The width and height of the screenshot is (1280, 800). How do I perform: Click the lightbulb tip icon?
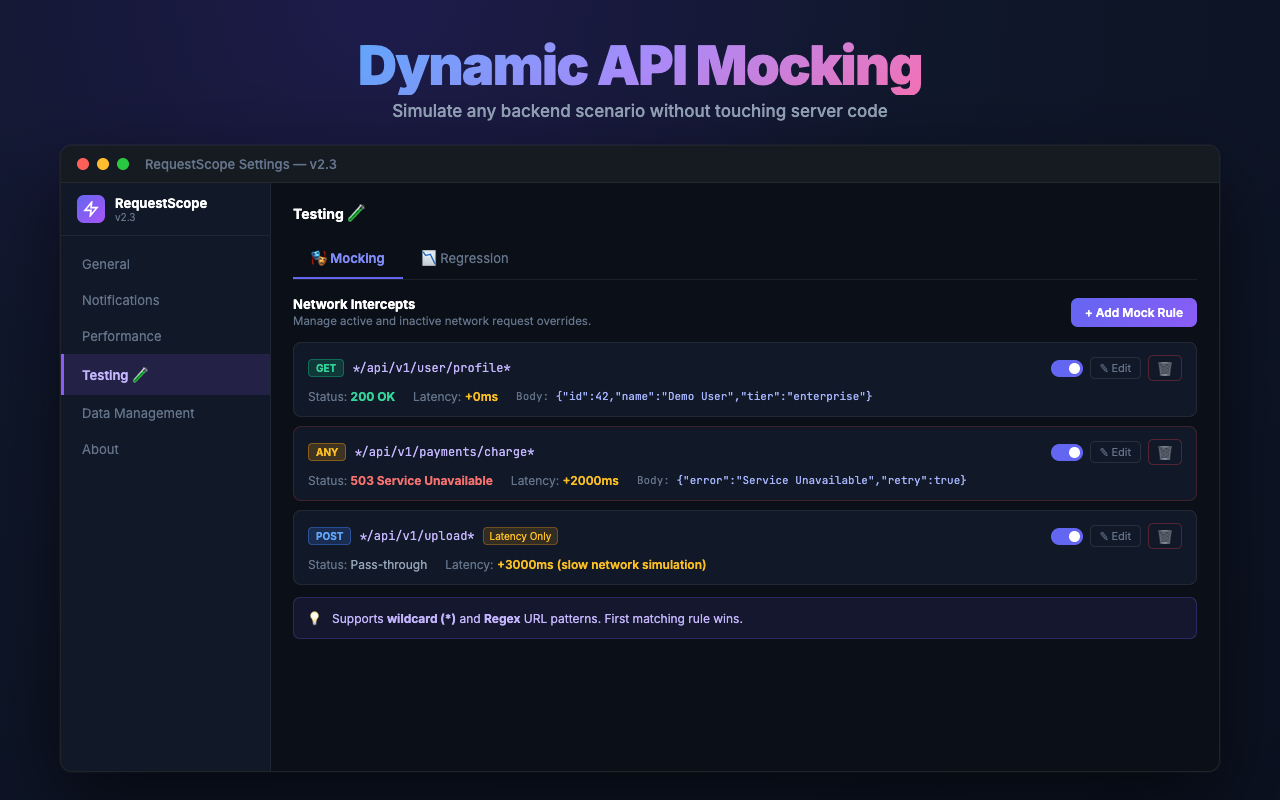(314, 618)
